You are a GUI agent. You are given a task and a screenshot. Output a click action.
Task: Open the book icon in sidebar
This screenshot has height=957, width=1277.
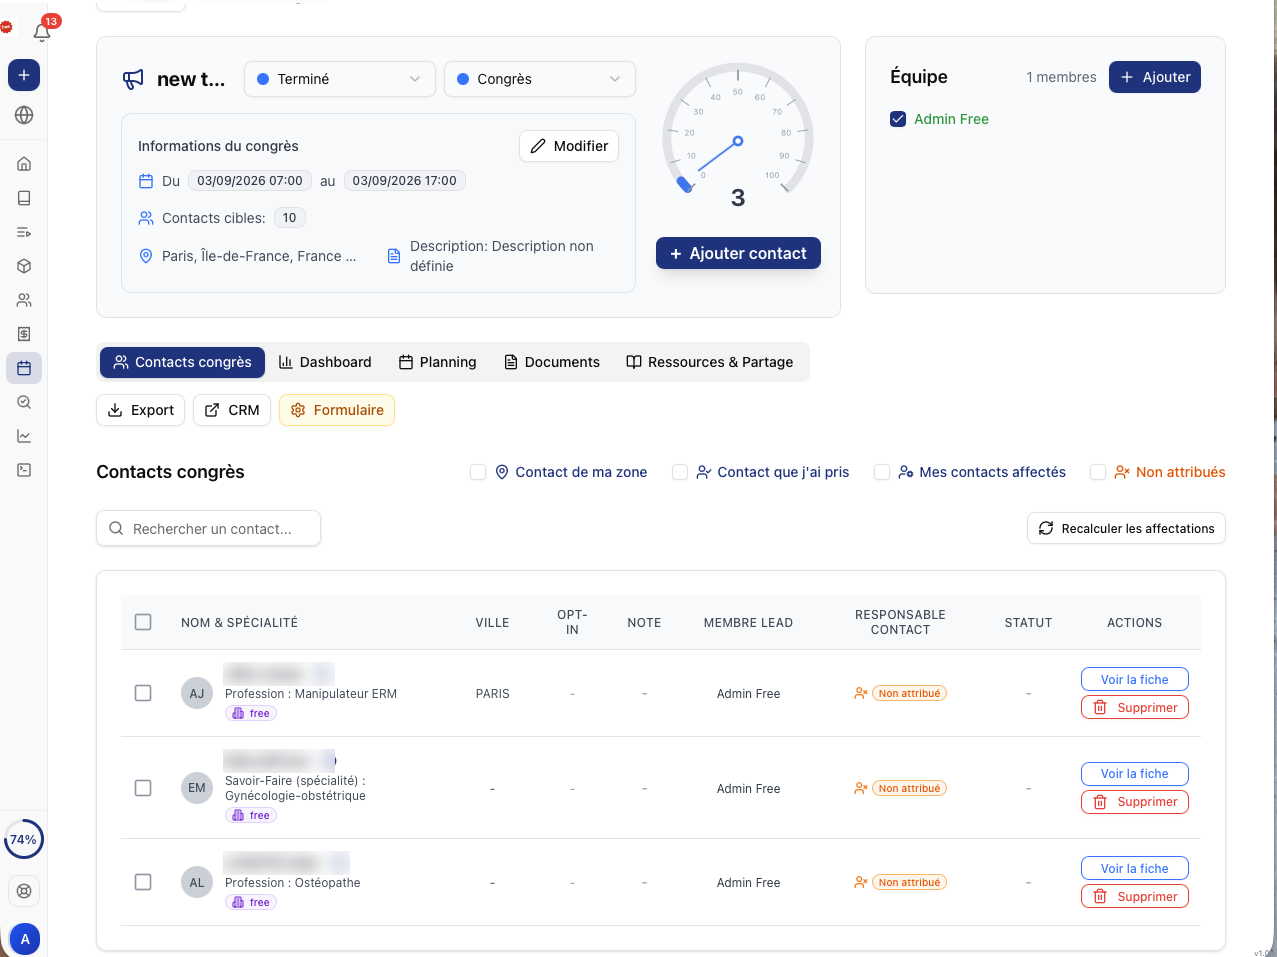click(x=24, y=198)
